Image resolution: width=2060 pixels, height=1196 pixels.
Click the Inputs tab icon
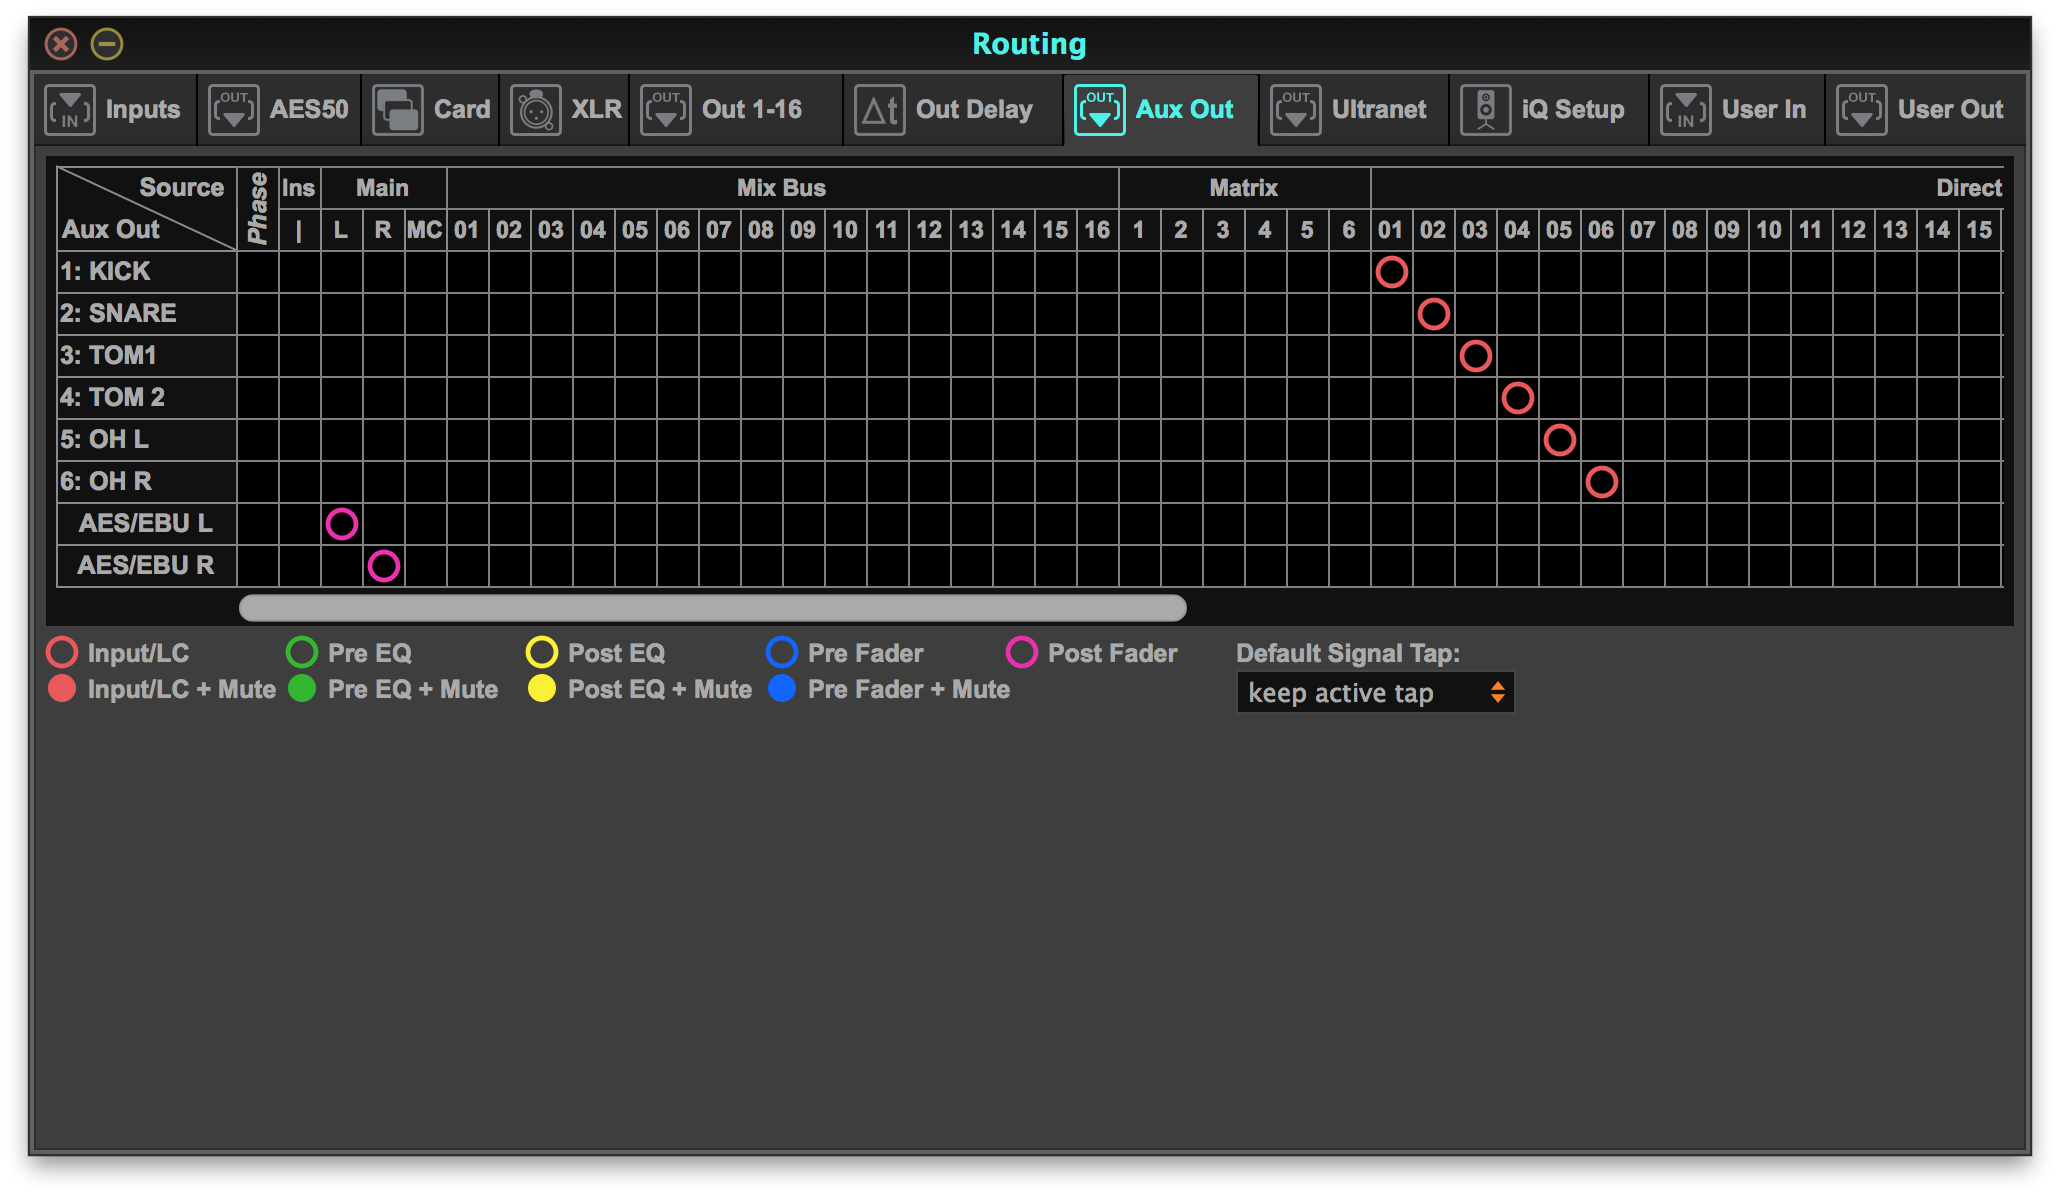(x=70, y=110)
